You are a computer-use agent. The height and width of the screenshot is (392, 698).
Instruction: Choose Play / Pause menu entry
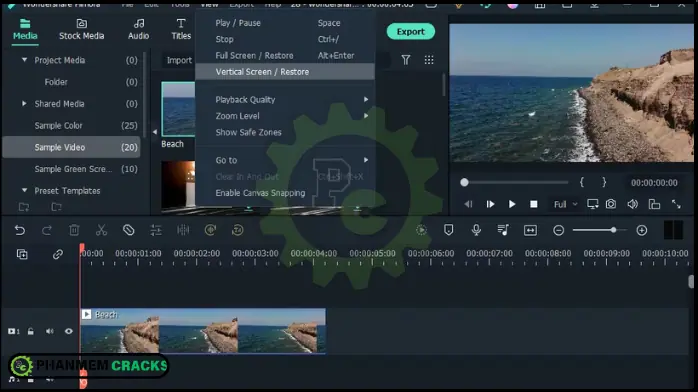click(285, 23)
